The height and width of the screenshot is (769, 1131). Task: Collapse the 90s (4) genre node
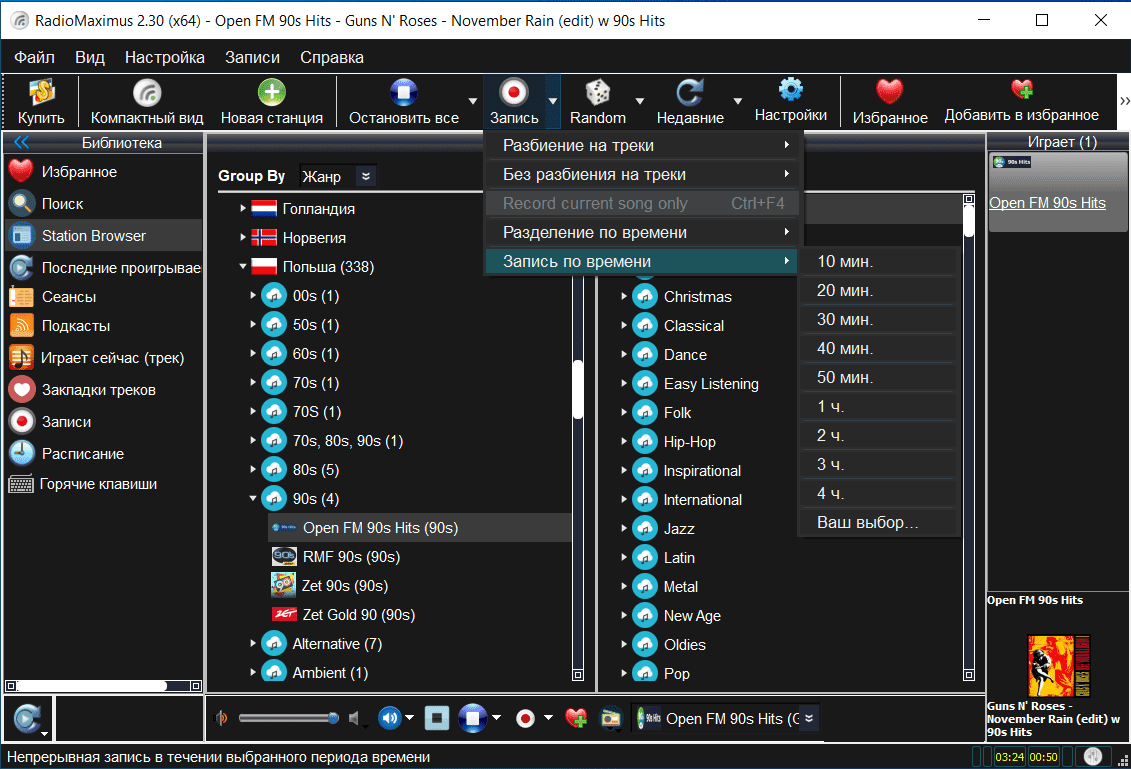click(252, 498)
